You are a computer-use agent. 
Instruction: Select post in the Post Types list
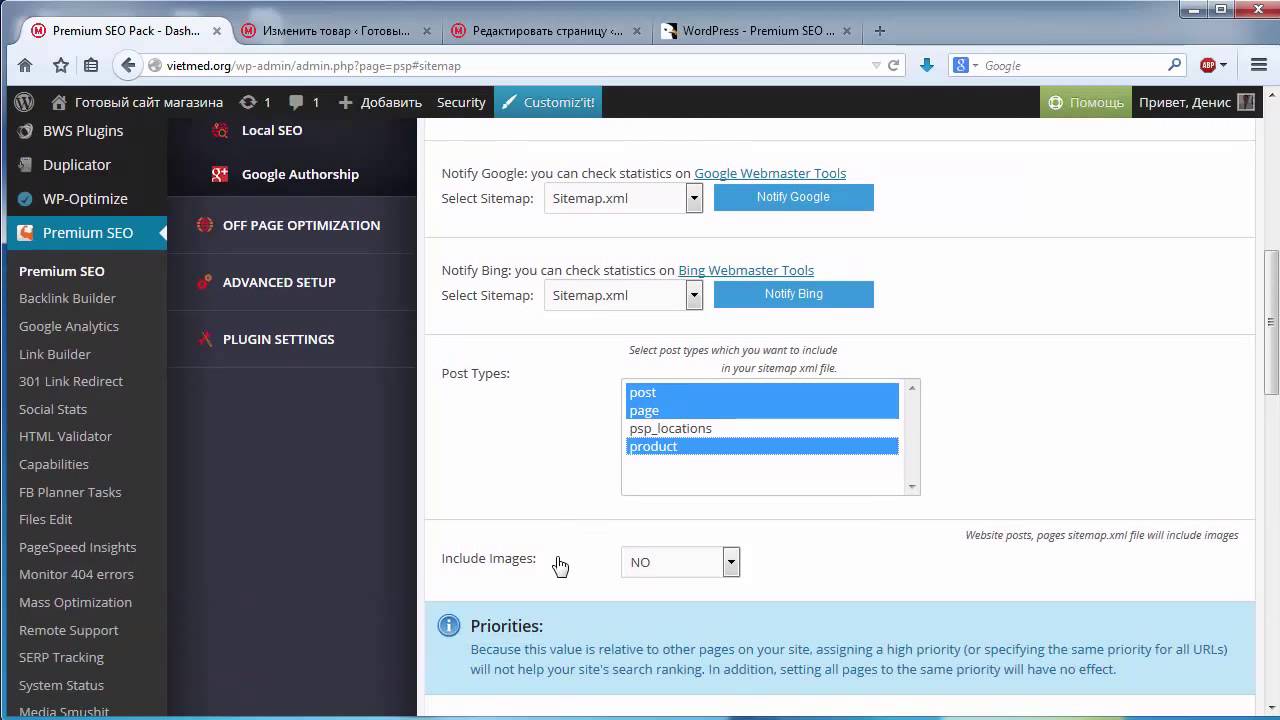[x=762, y=393]
